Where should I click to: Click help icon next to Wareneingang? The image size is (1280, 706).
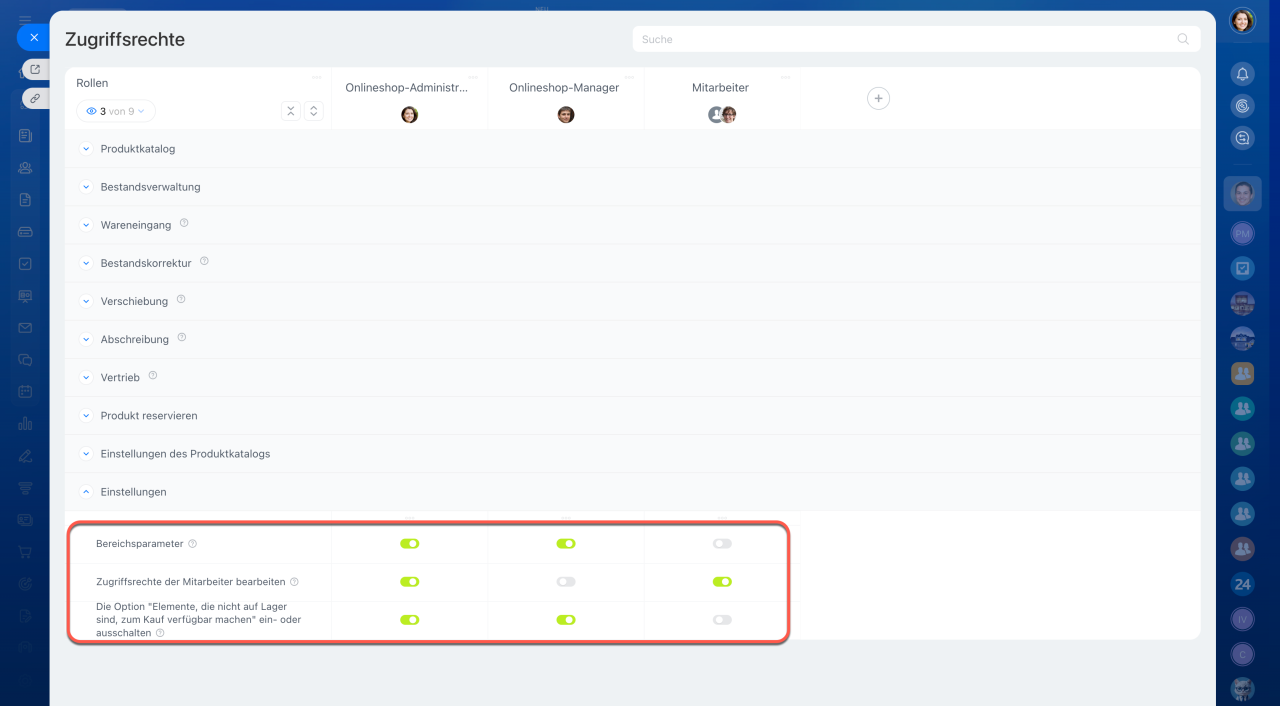coord(184,224)
